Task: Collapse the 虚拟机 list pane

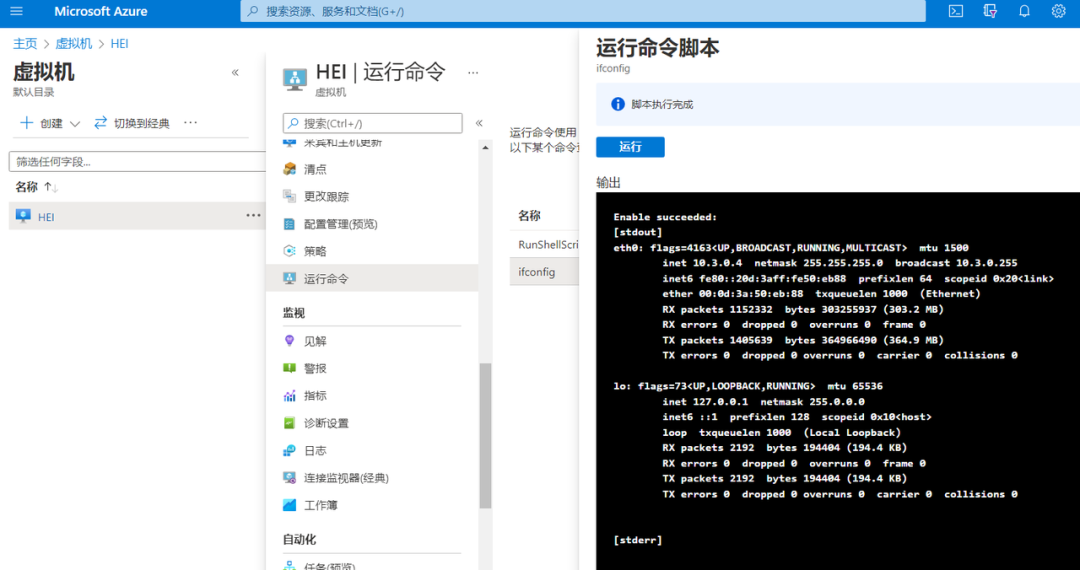Action: (x=235, y=72)
